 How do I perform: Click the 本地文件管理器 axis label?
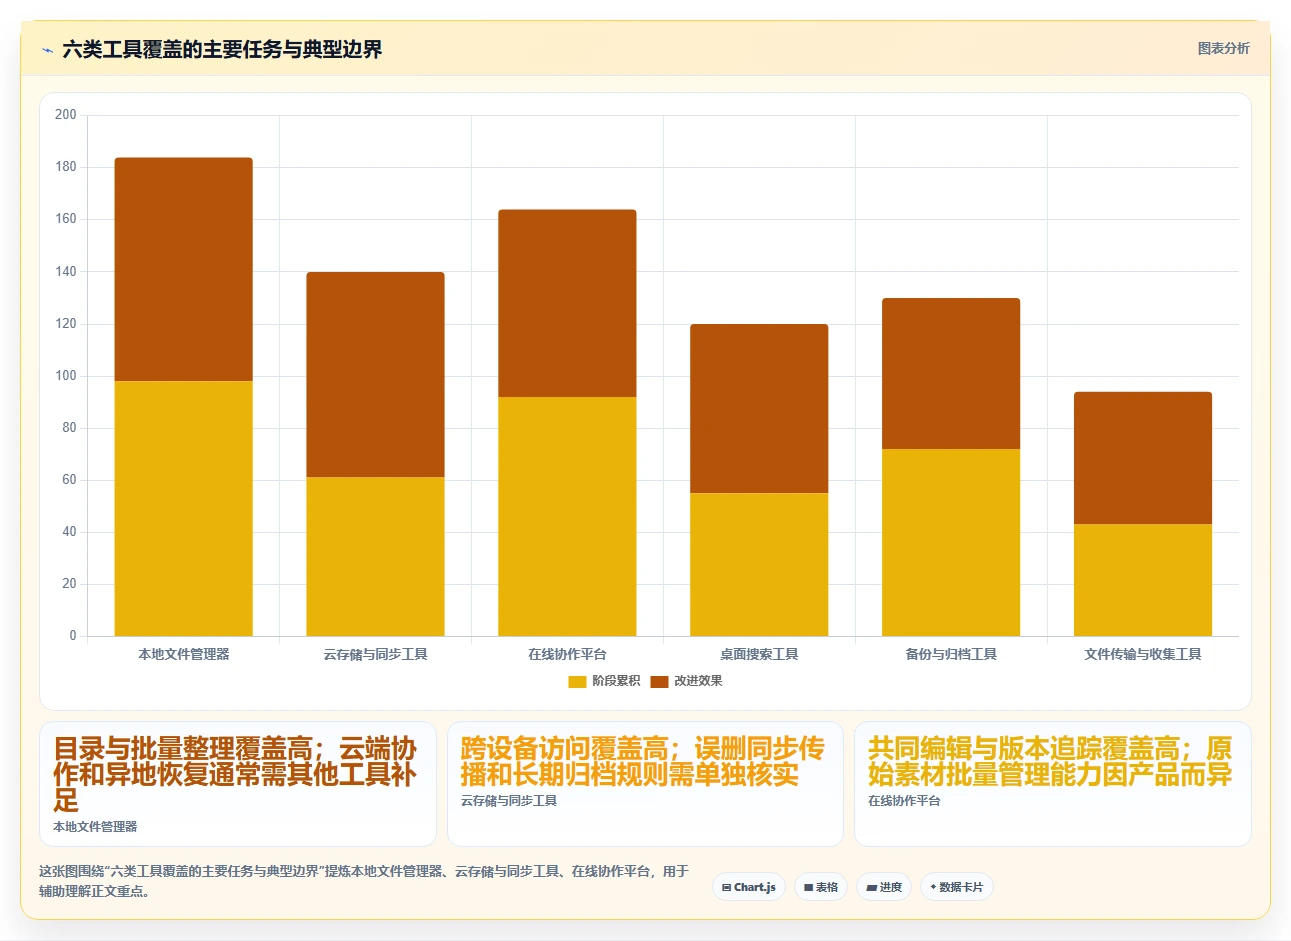(184, 654)
